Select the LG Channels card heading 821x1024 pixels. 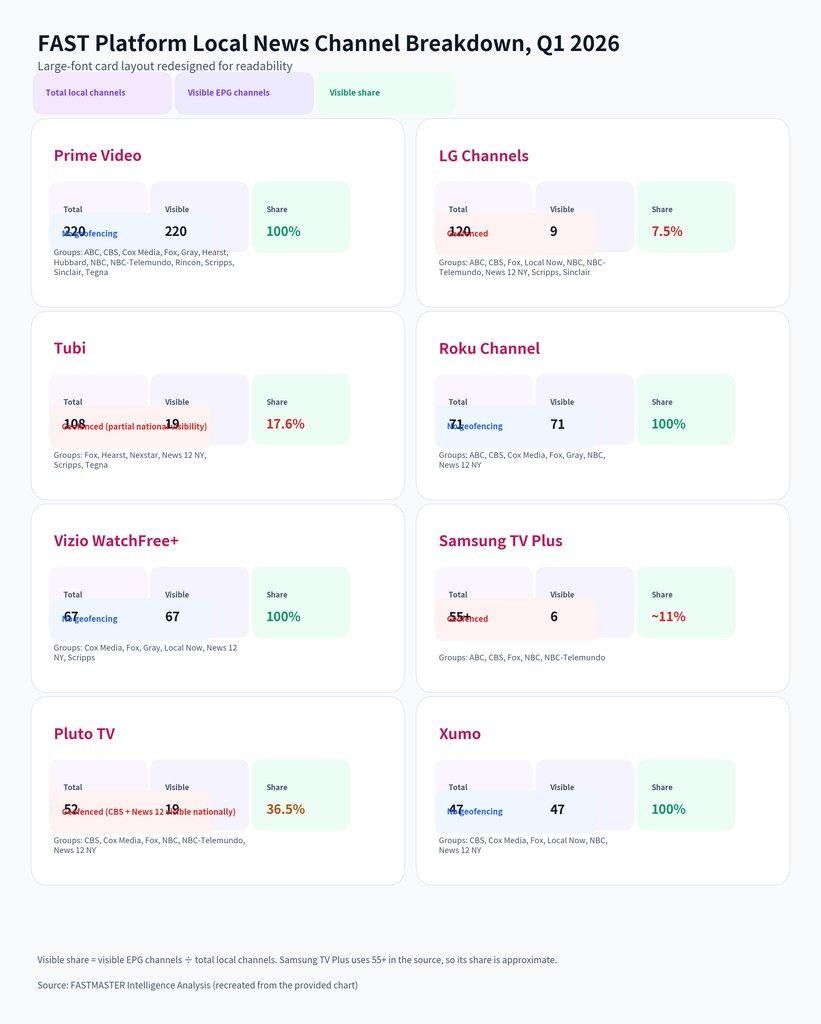[484, 156]
